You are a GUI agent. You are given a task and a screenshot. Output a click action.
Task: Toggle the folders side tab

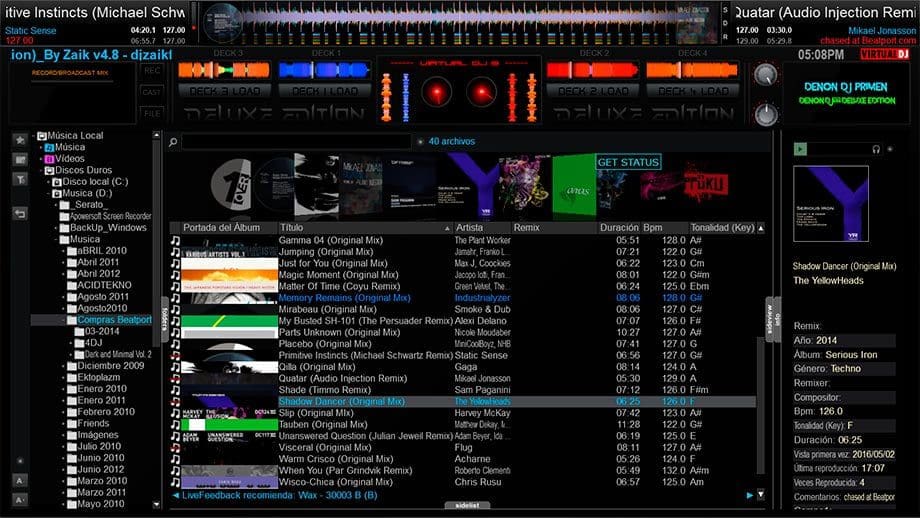[x=164, y=319]
